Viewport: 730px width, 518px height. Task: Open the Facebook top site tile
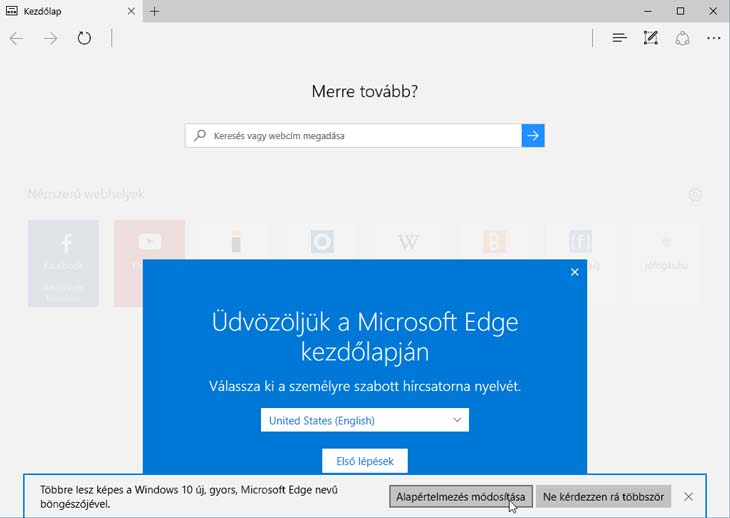64,262
